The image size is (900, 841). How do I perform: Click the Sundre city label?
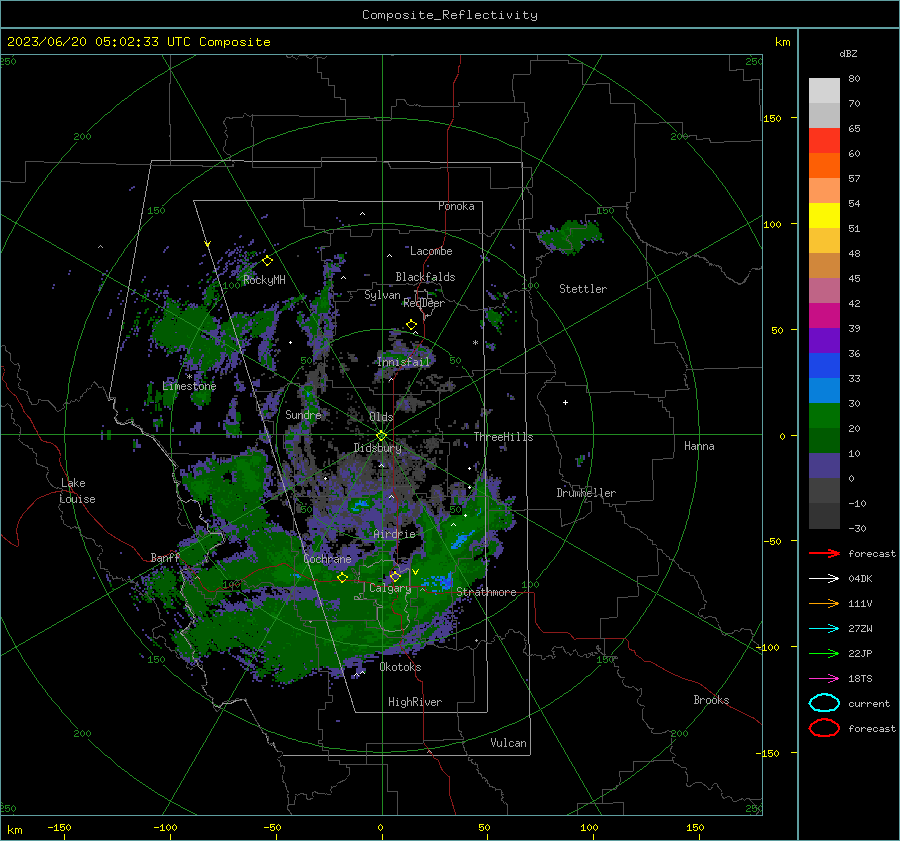point(303,415)
